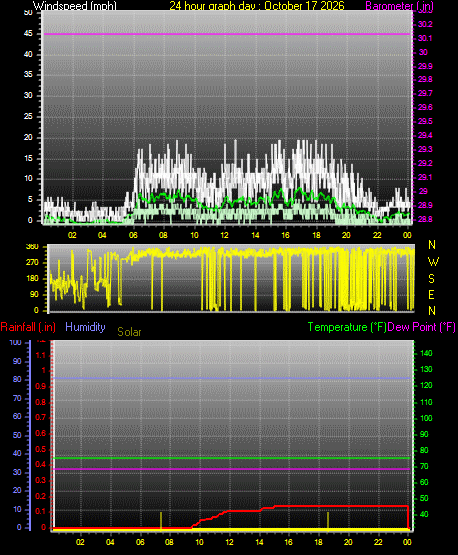Click the '28.8' barometer axis value
Image resolution: width=458 pixels, height=555 pixels.
[x=425, y=219]
